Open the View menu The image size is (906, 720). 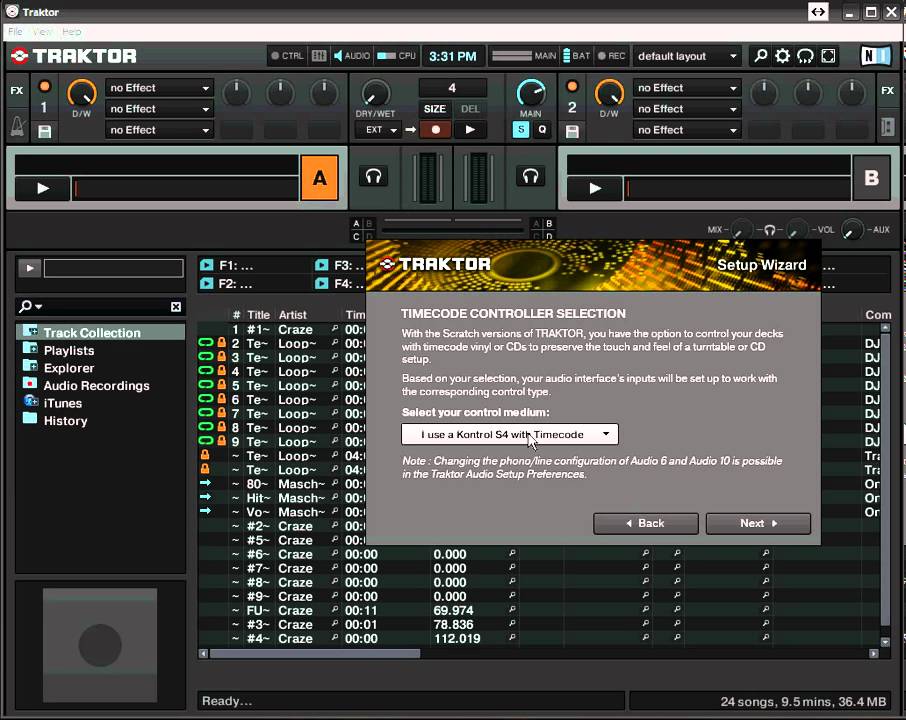(x=42, y=32)
